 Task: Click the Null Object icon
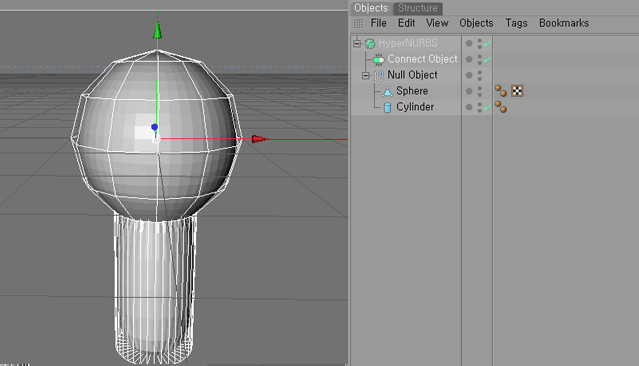(x=379, y=75)
